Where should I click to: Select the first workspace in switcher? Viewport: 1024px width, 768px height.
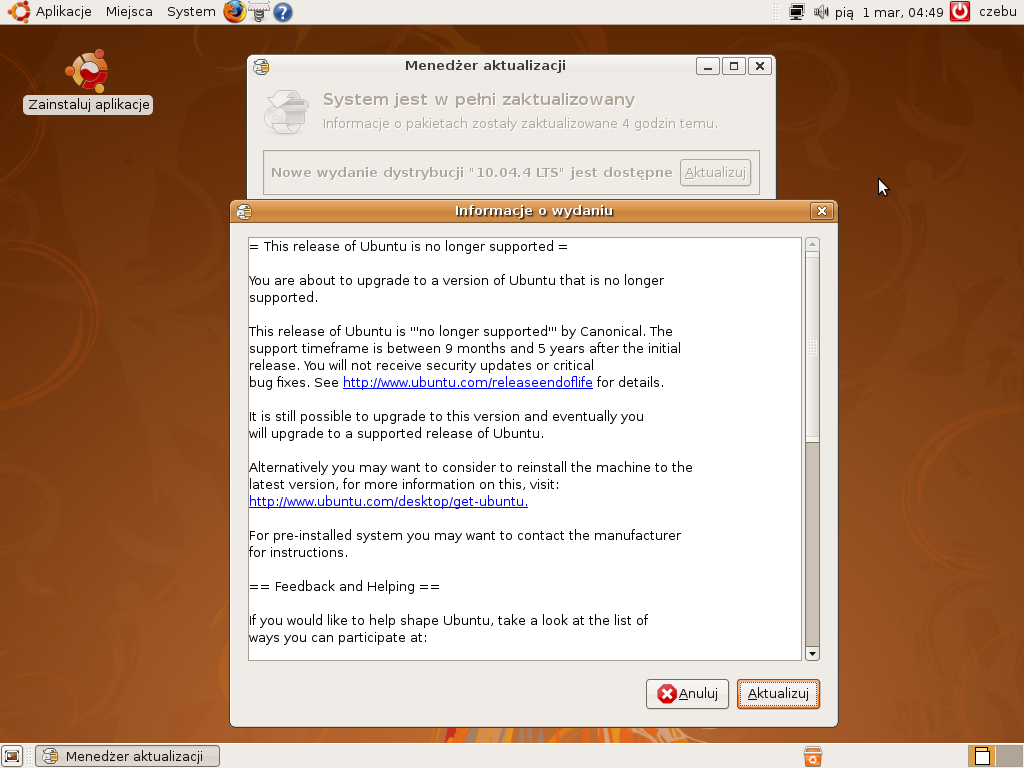(x=982, y=756)
